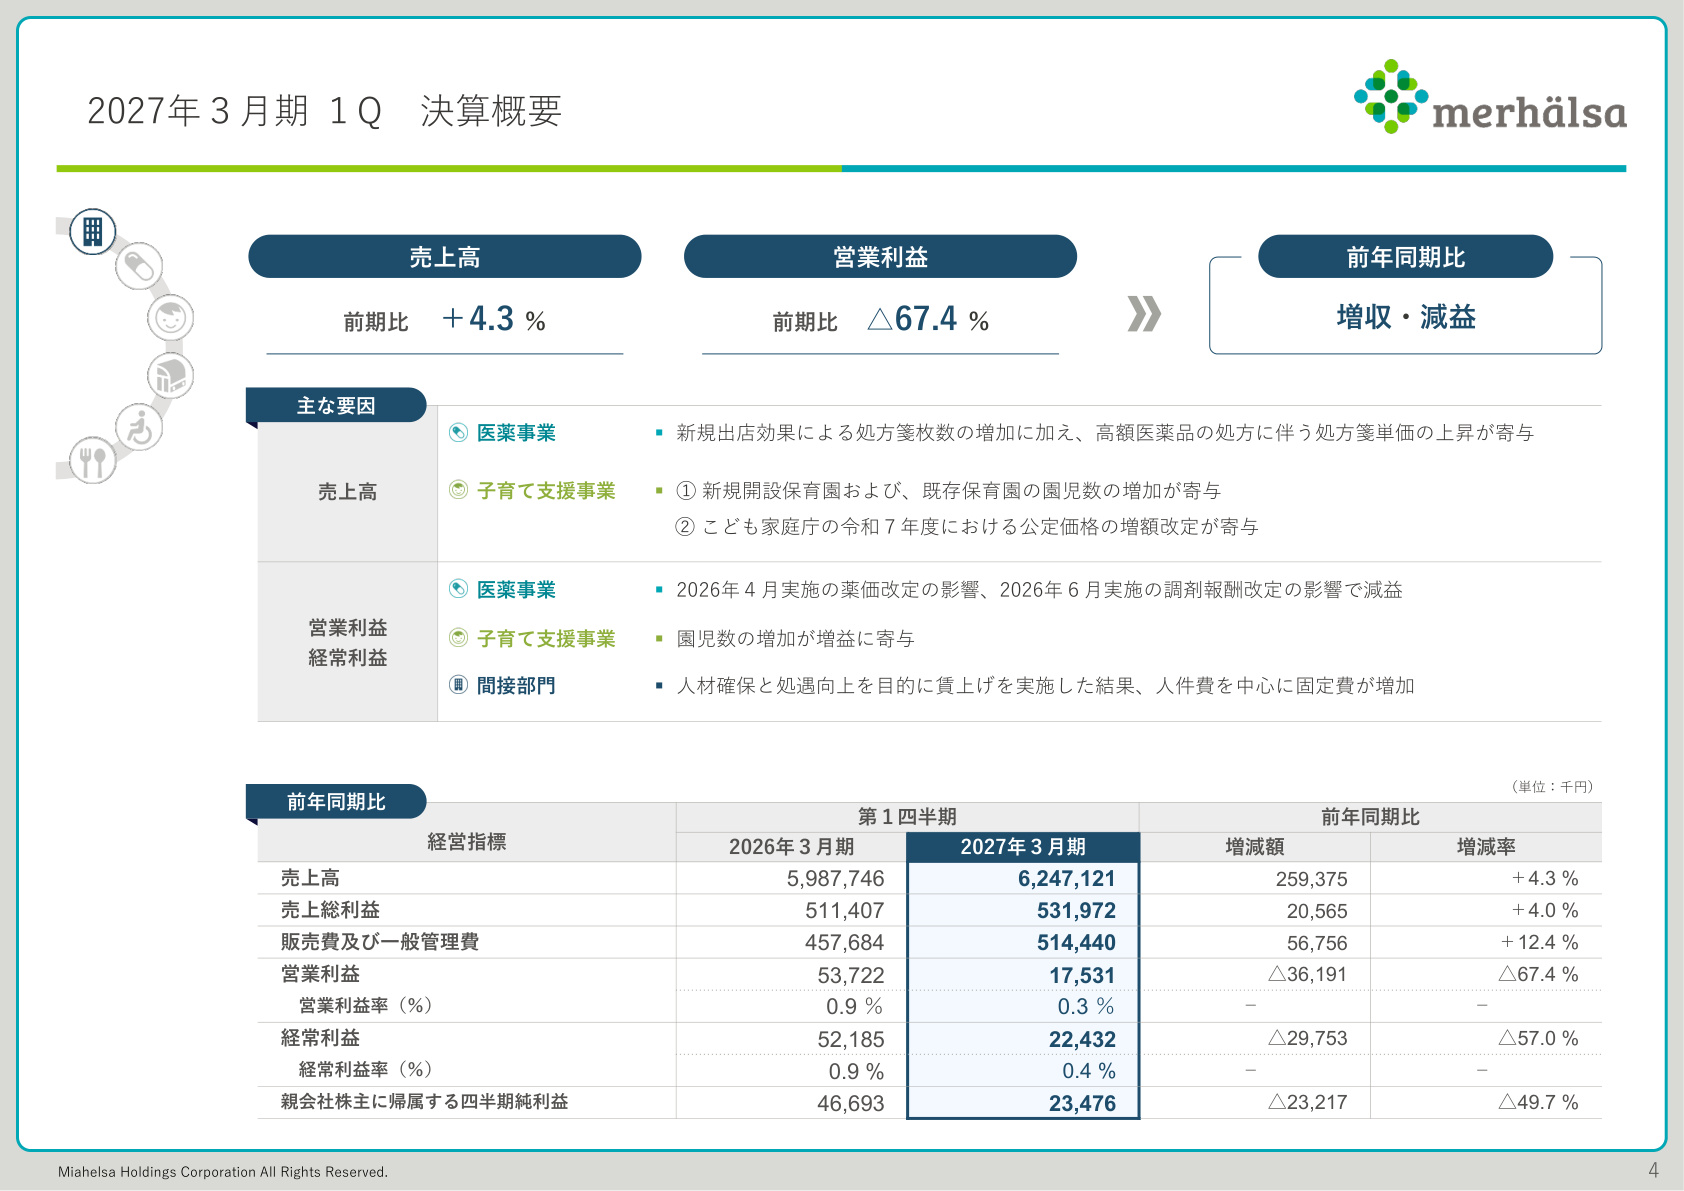Click the 園児数の増加が増益に寄与 bullet
The height and width of the screenshot is (1191, 1684).
(x=795, y=638)
